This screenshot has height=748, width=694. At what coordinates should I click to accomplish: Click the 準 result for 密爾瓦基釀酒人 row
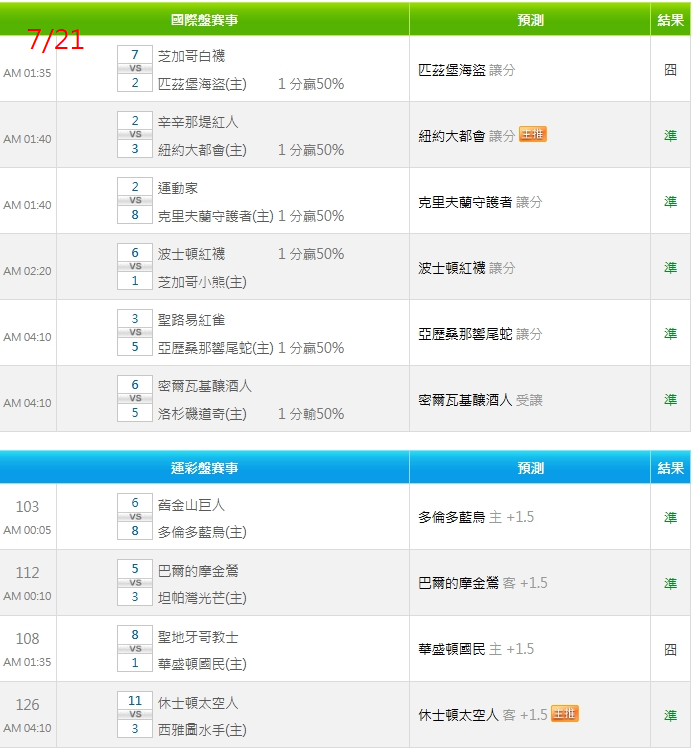[x=670, y=400]
